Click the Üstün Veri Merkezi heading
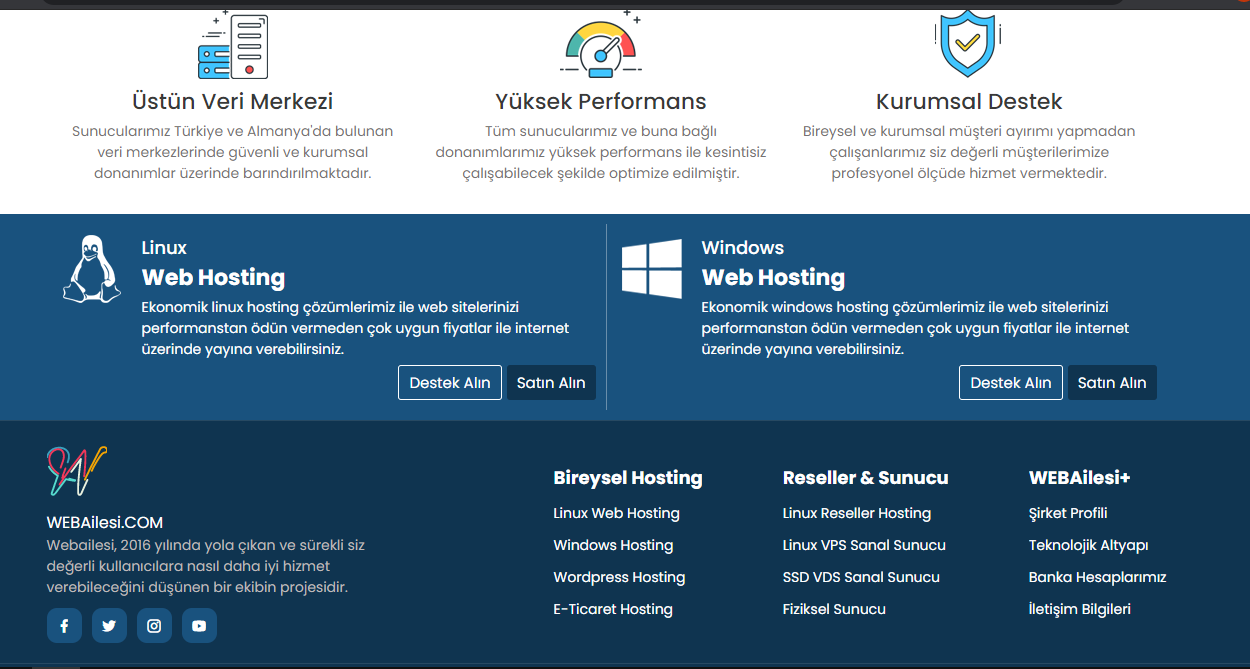 [232, 102]
